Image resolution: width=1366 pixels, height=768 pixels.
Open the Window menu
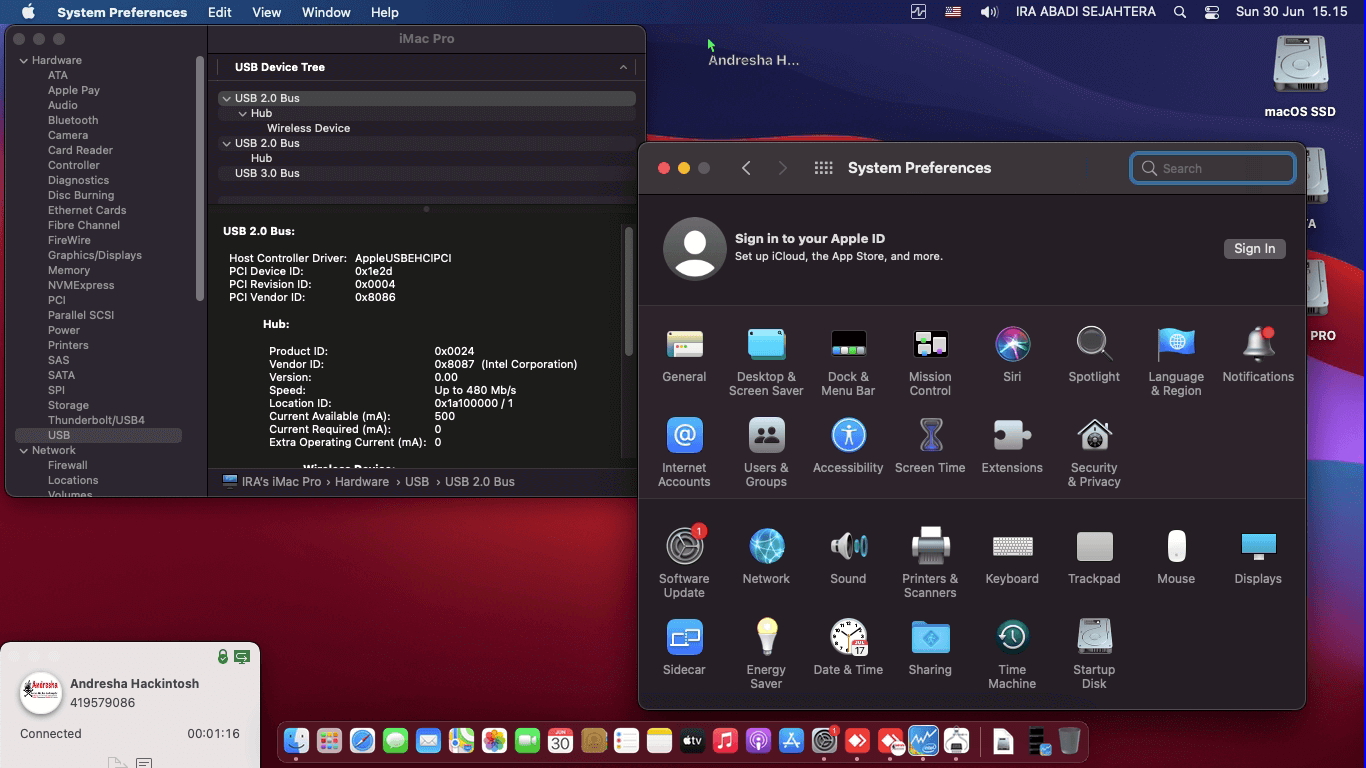click(x=326, y=12)
